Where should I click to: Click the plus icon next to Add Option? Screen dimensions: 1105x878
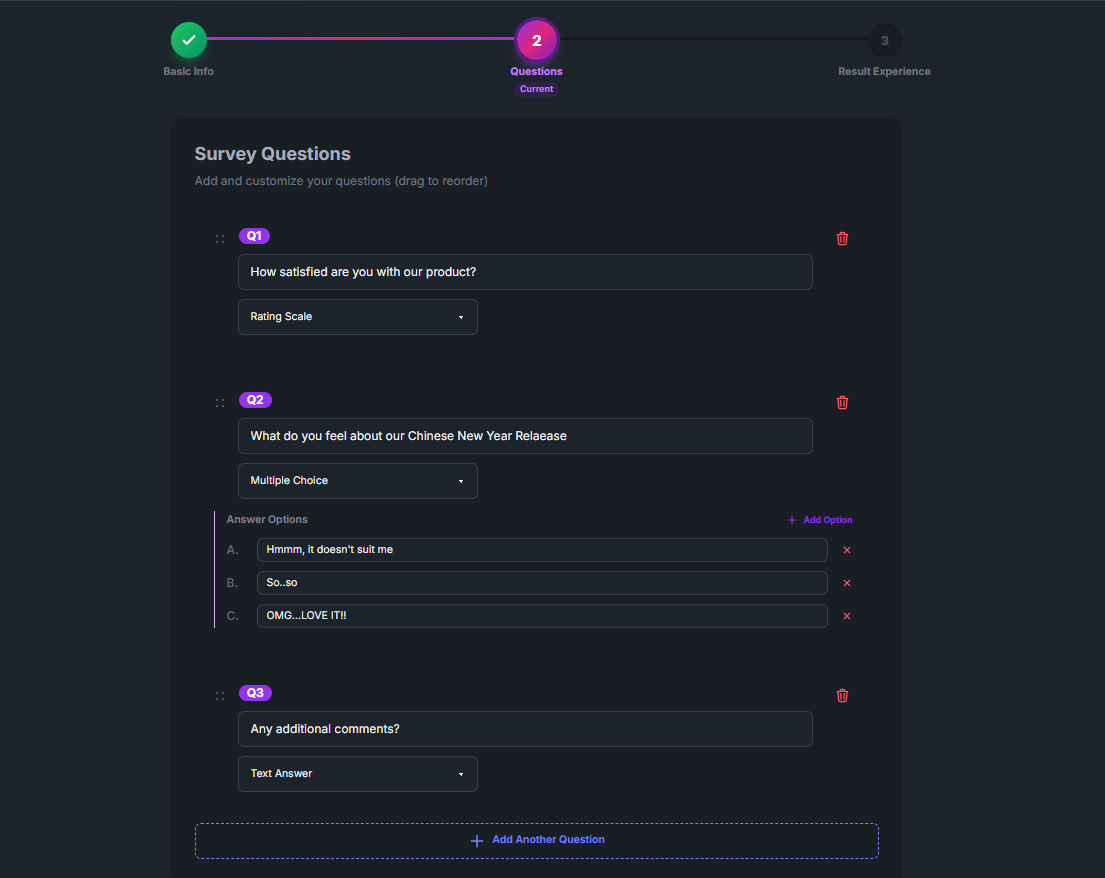pos(793,519)
